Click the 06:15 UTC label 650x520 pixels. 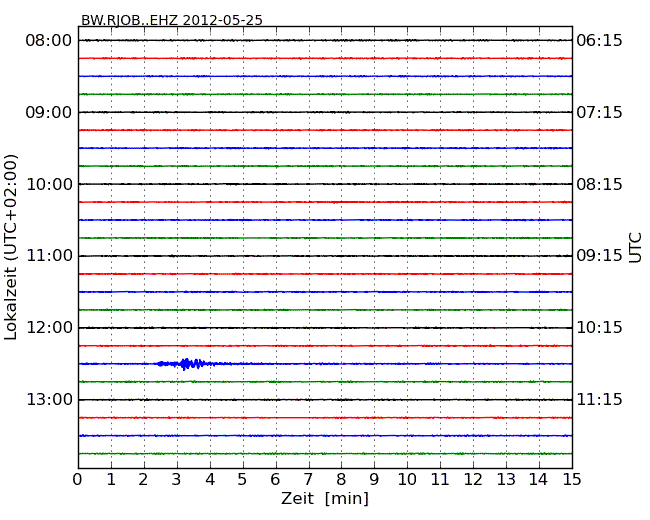click(x=599, y=41)
